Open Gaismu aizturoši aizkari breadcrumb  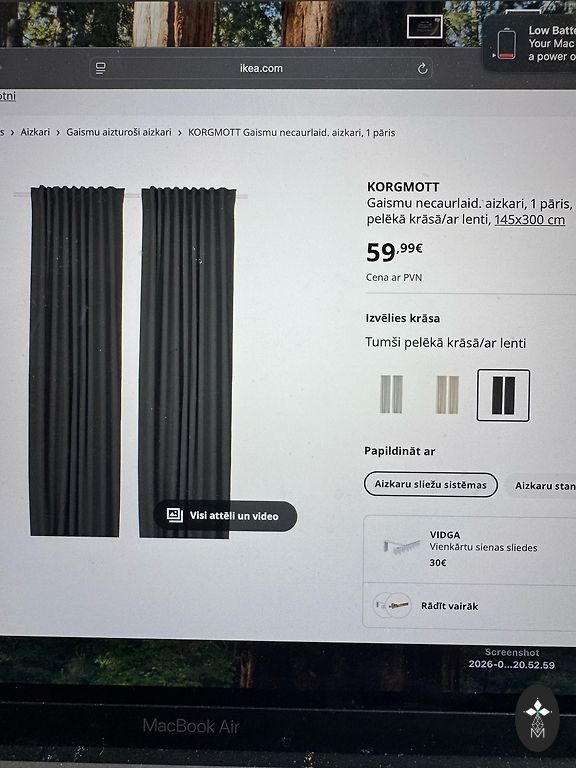[119, 132]
